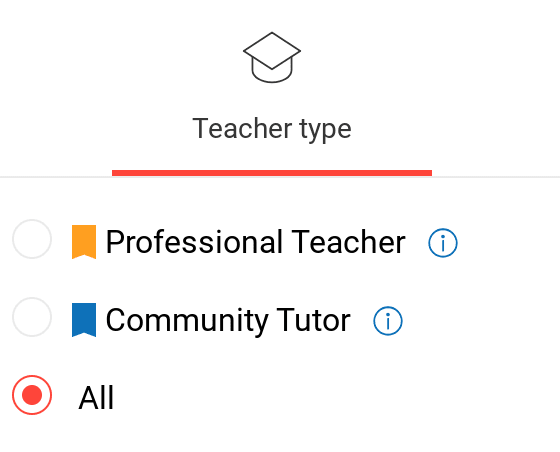The height and width of the screenshot is (452, 560).
Task: Select the Professional Teacher radio button
Action: pos(32,239)
